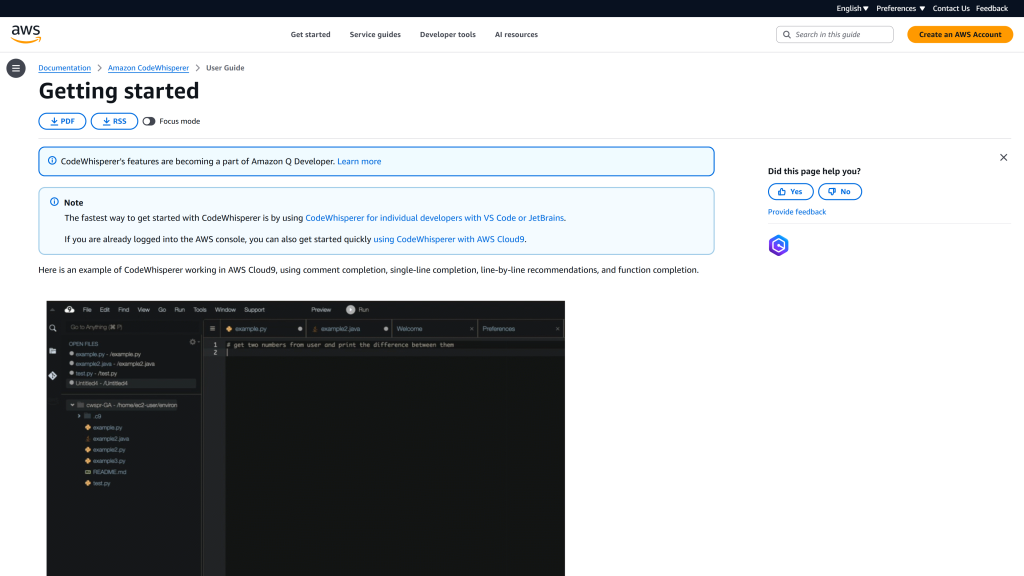Open the Service guides menu
This screenshot has width=1024, height=576.
375,35
